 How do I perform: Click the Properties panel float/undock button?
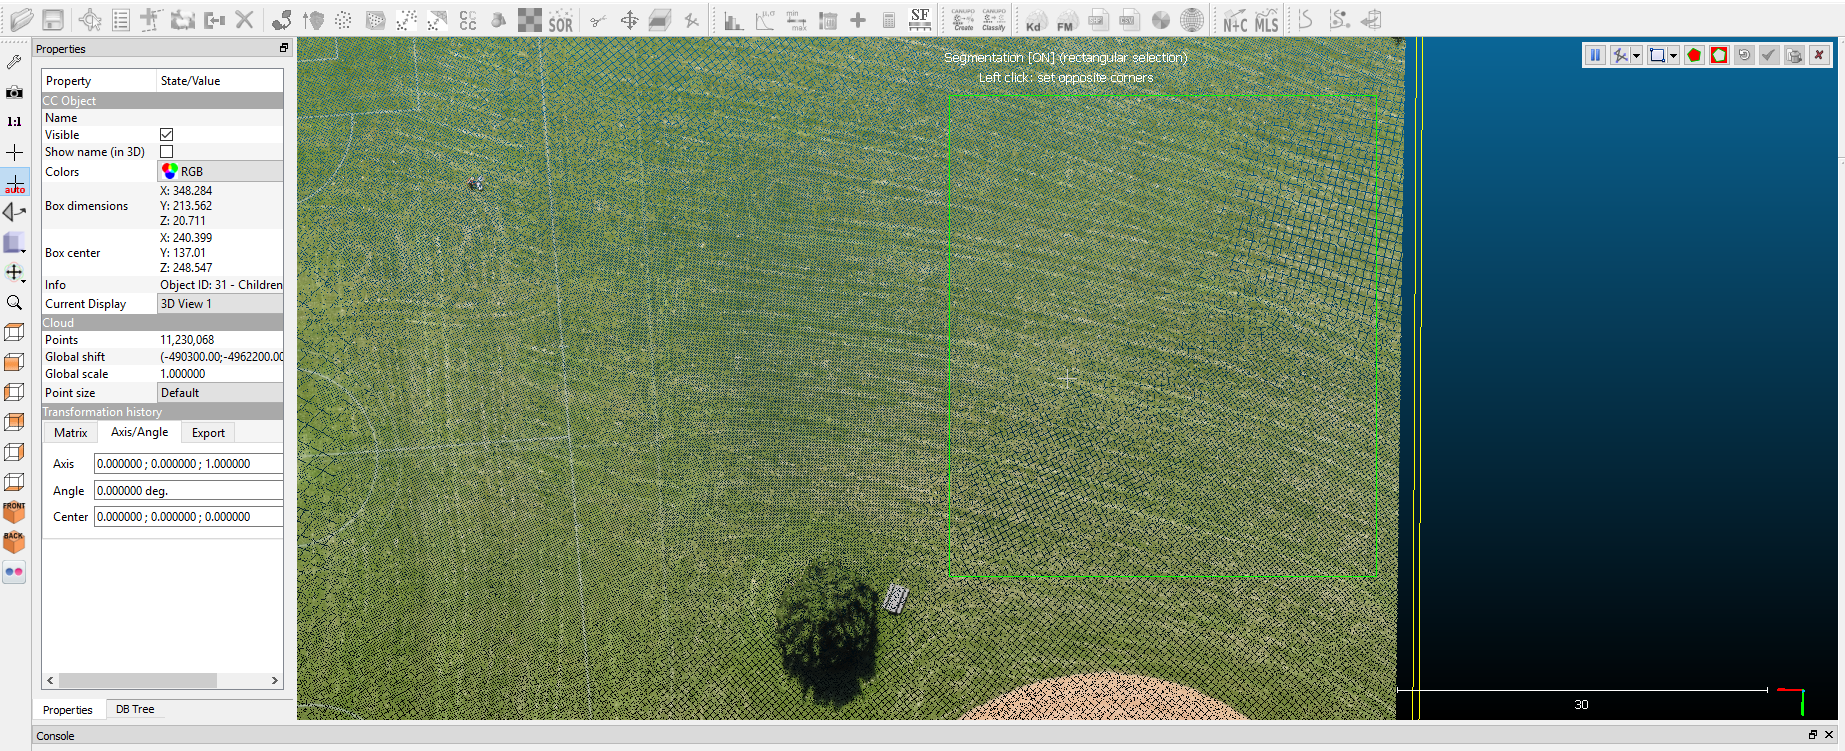(x=284, y=48)
